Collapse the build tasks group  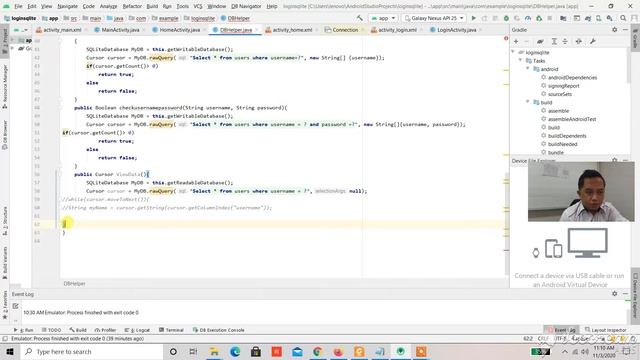pyautogui.click(x=528, y=102)
